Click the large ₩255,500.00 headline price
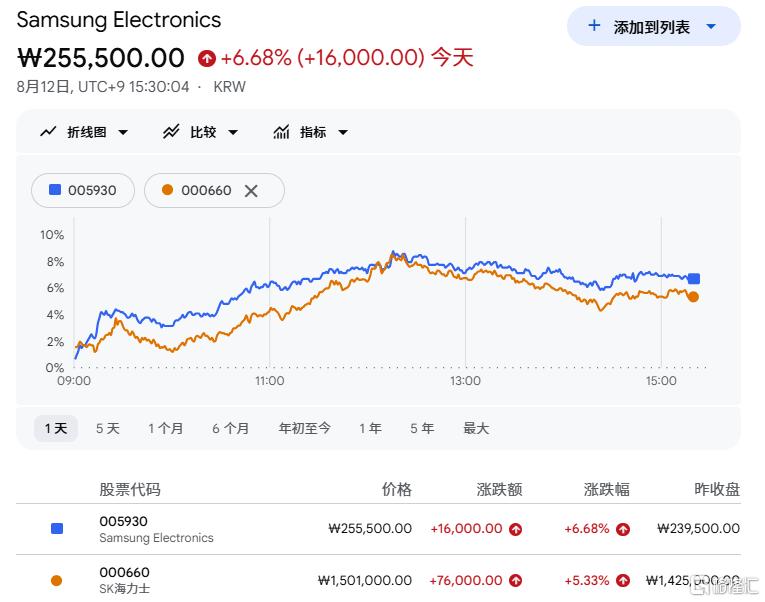Screen dimensions: 765x602 (x=101, y=58)
